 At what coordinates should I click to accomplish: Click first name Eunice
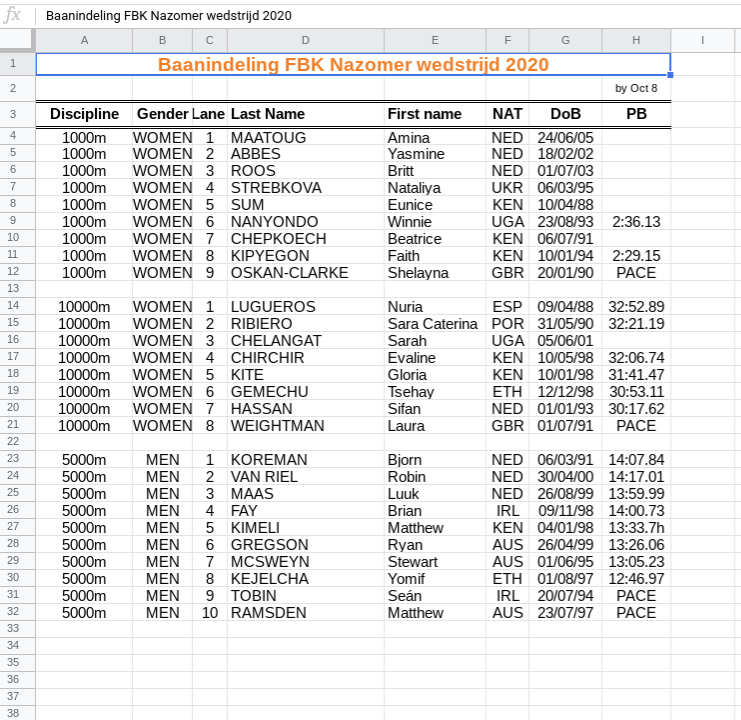(x=435, y=205)
